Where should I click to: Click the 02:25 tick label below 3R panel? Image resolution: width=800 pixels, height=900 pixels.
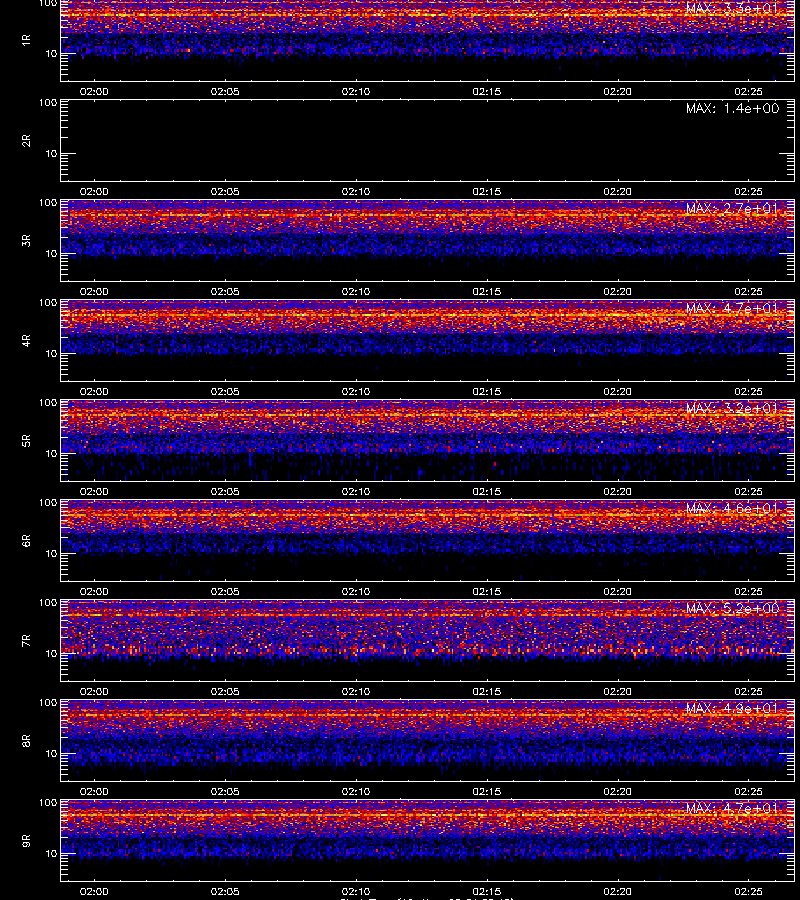click(748, 291)
